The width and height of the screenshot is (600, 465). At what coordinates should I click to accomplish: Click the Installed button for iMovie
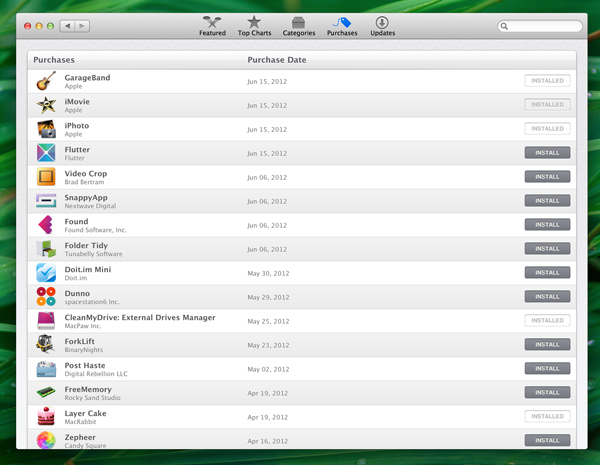[547, 104]
